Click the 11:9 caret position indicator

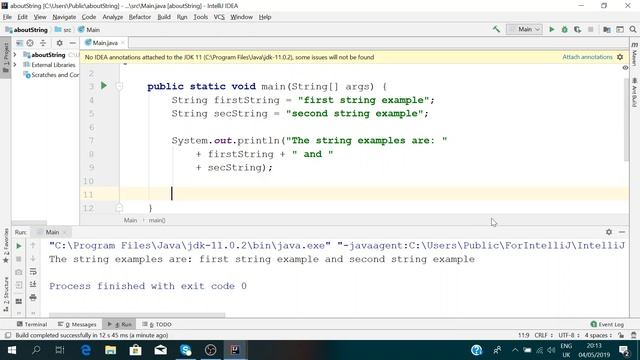click(523, 335)
